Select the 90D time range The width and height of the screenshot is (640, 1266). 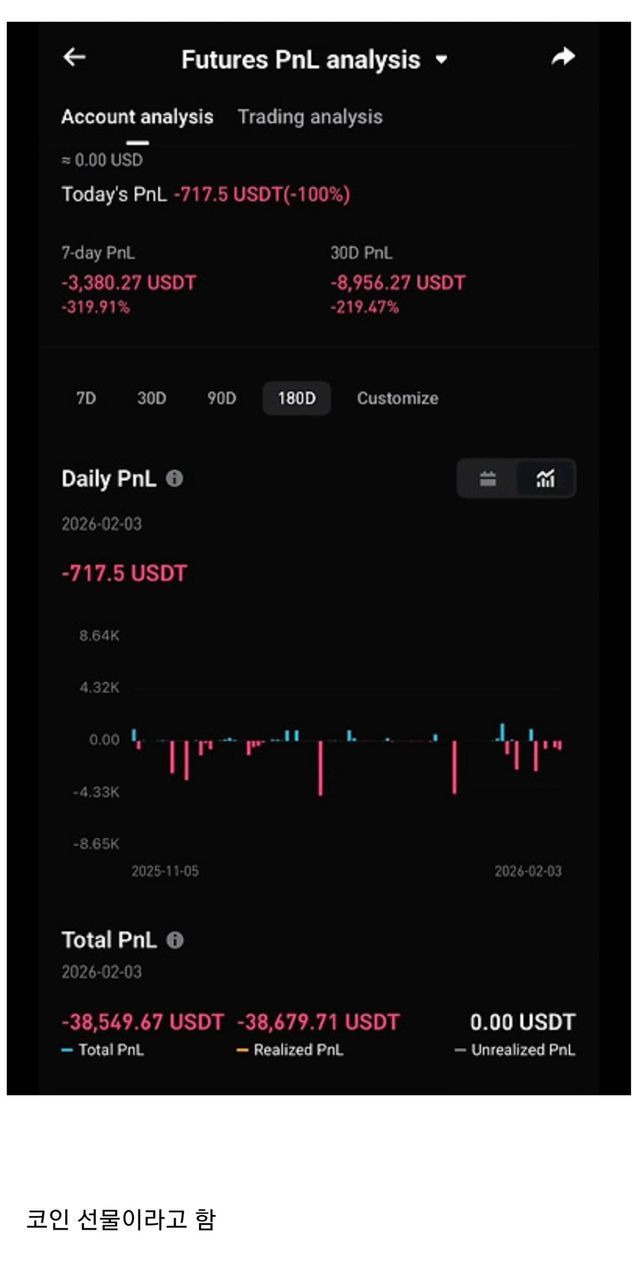[221, 398]
